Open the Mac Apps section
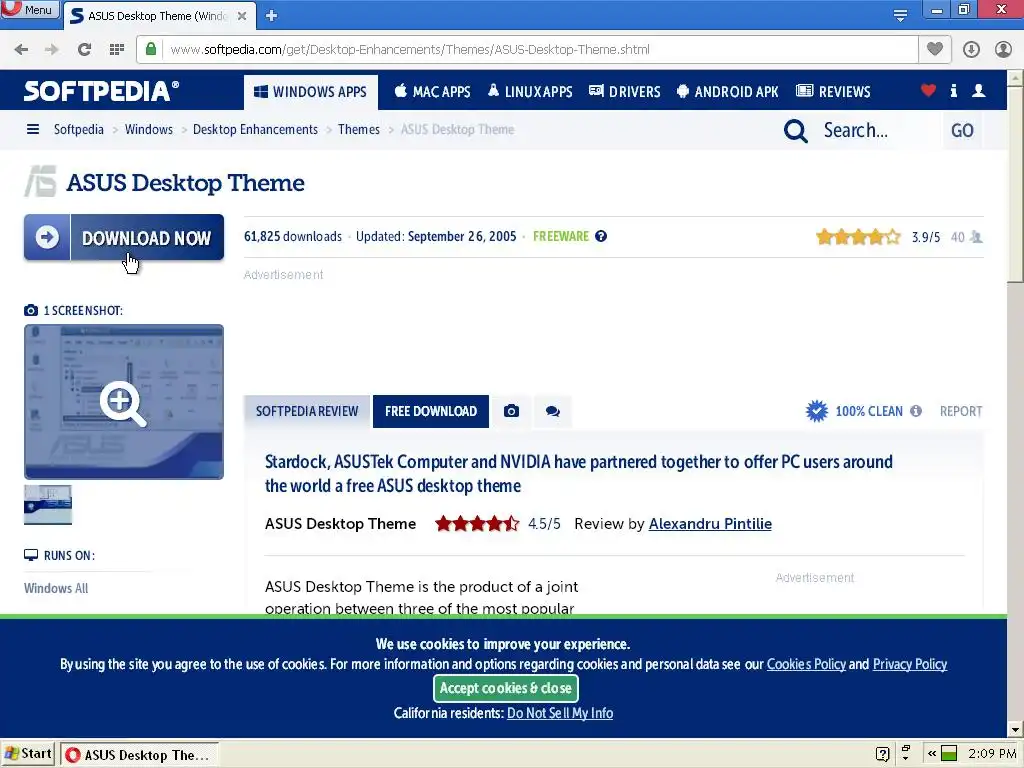This screenshot has height=768, width=1024. (432, 91)
